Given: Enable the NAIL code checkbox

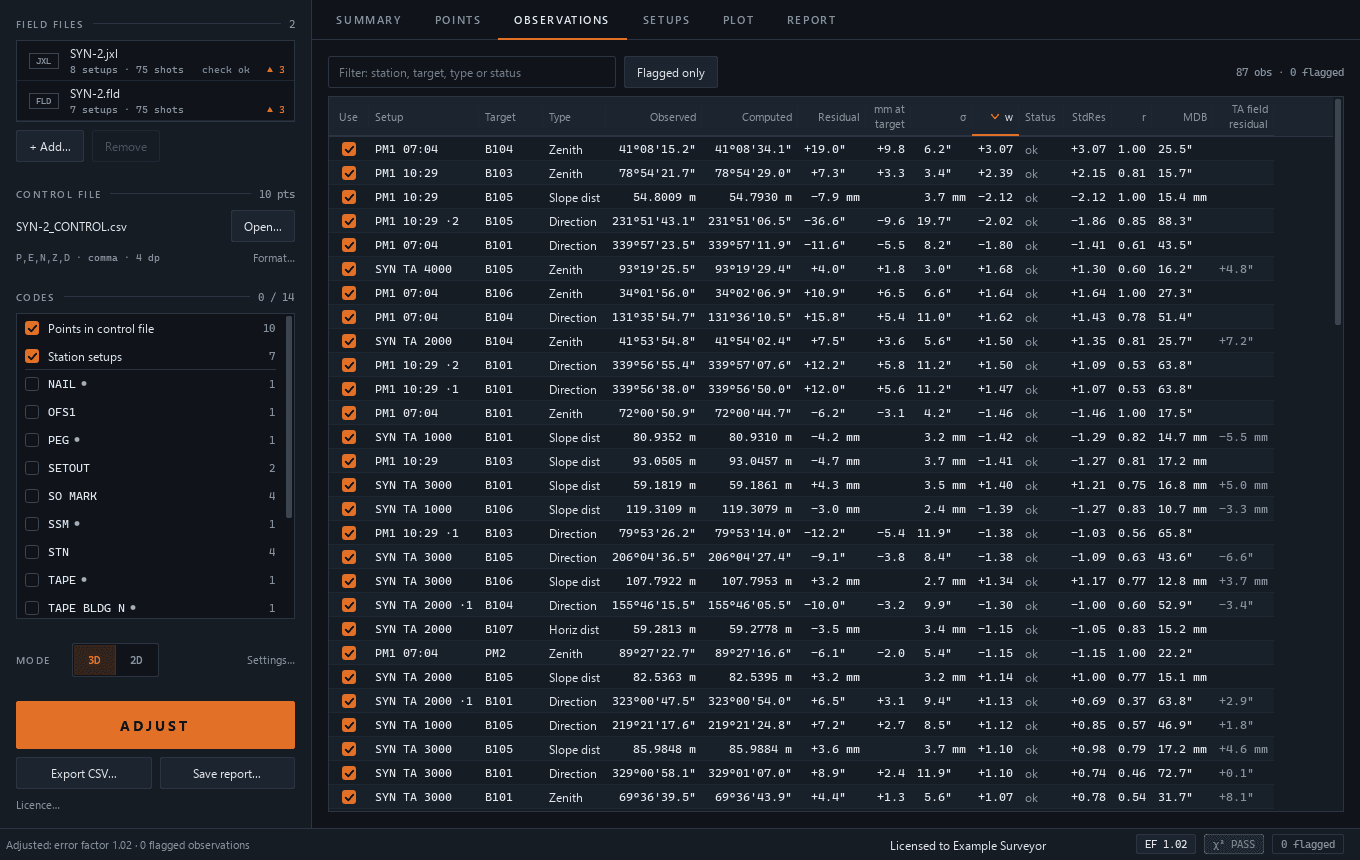Looking at the screenshot, I should (32, 384).
